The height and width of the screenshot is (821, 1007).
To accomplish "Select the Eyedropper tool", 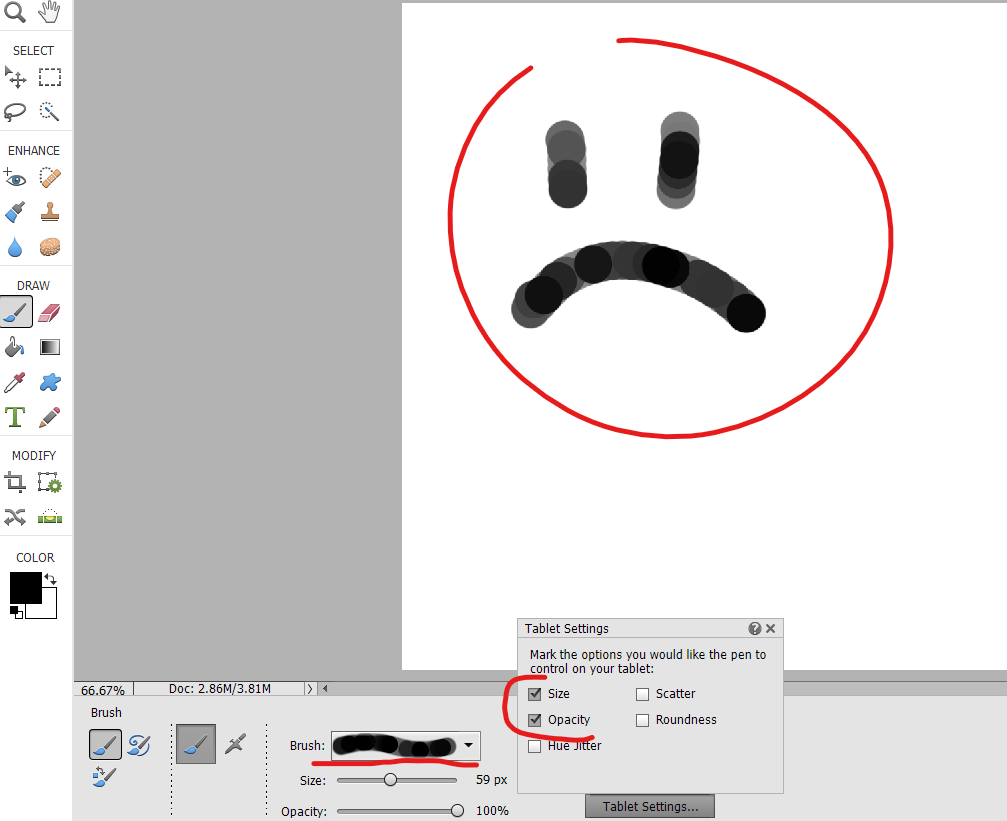I will pos(14,382).
